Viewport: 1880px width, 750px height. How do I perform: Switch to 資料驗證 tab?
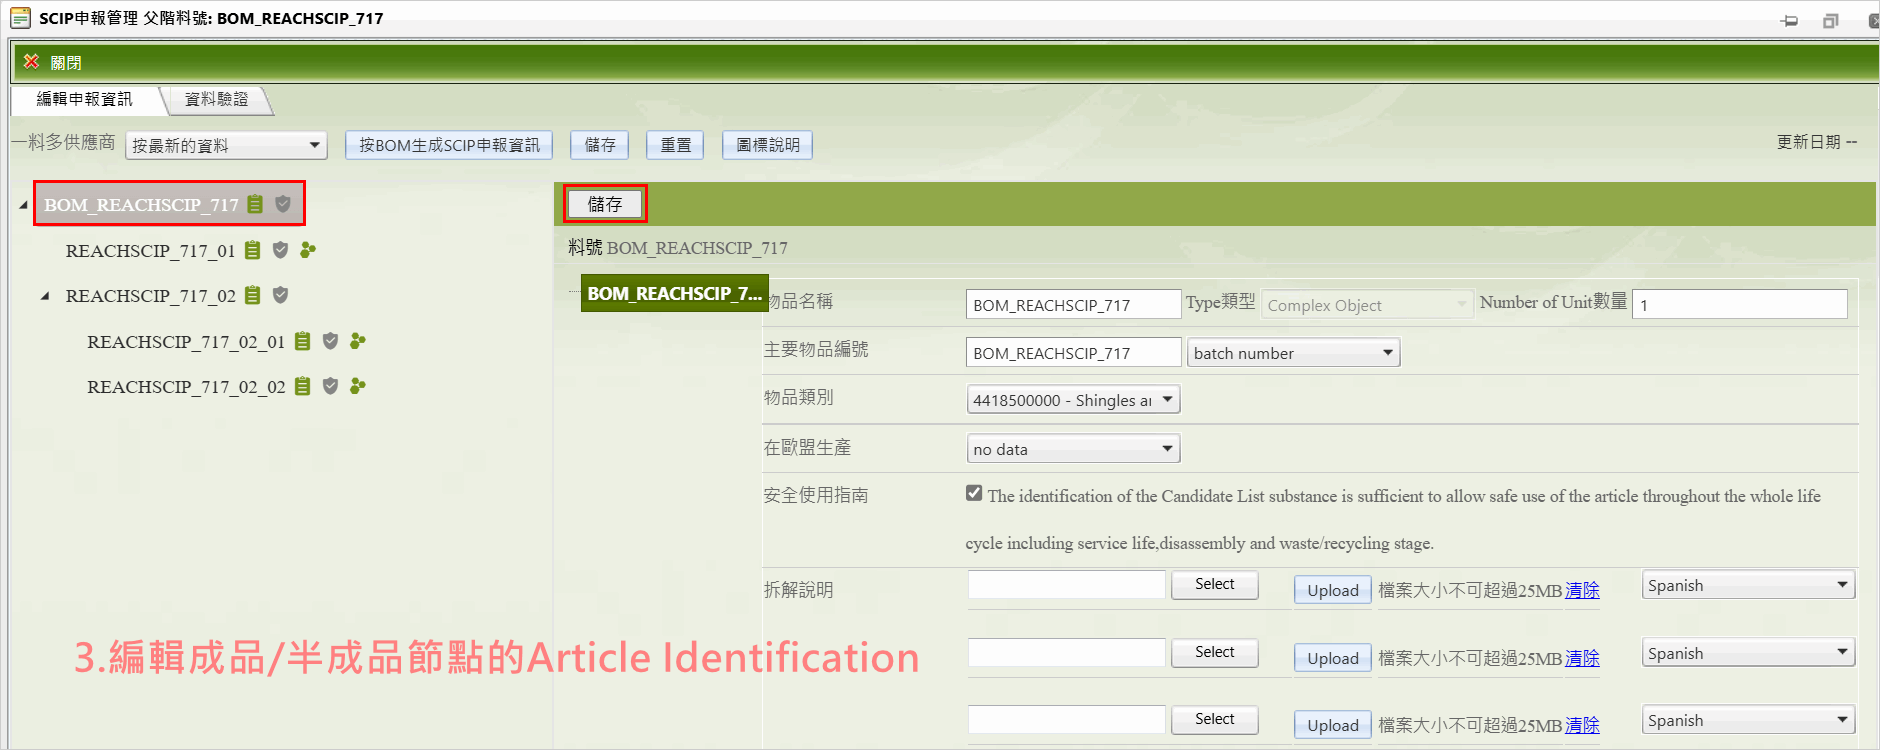[216, 99]
